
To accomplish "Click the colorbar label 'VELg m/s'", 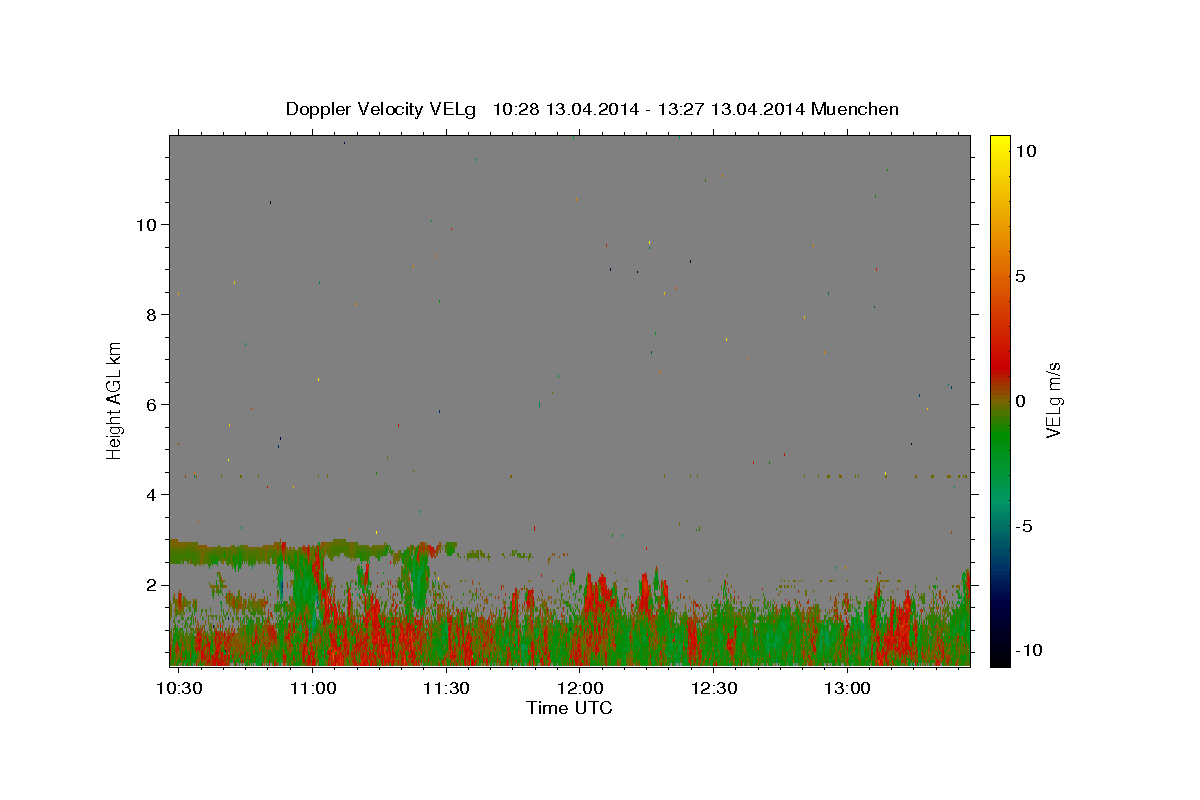I will point(1053,400).
